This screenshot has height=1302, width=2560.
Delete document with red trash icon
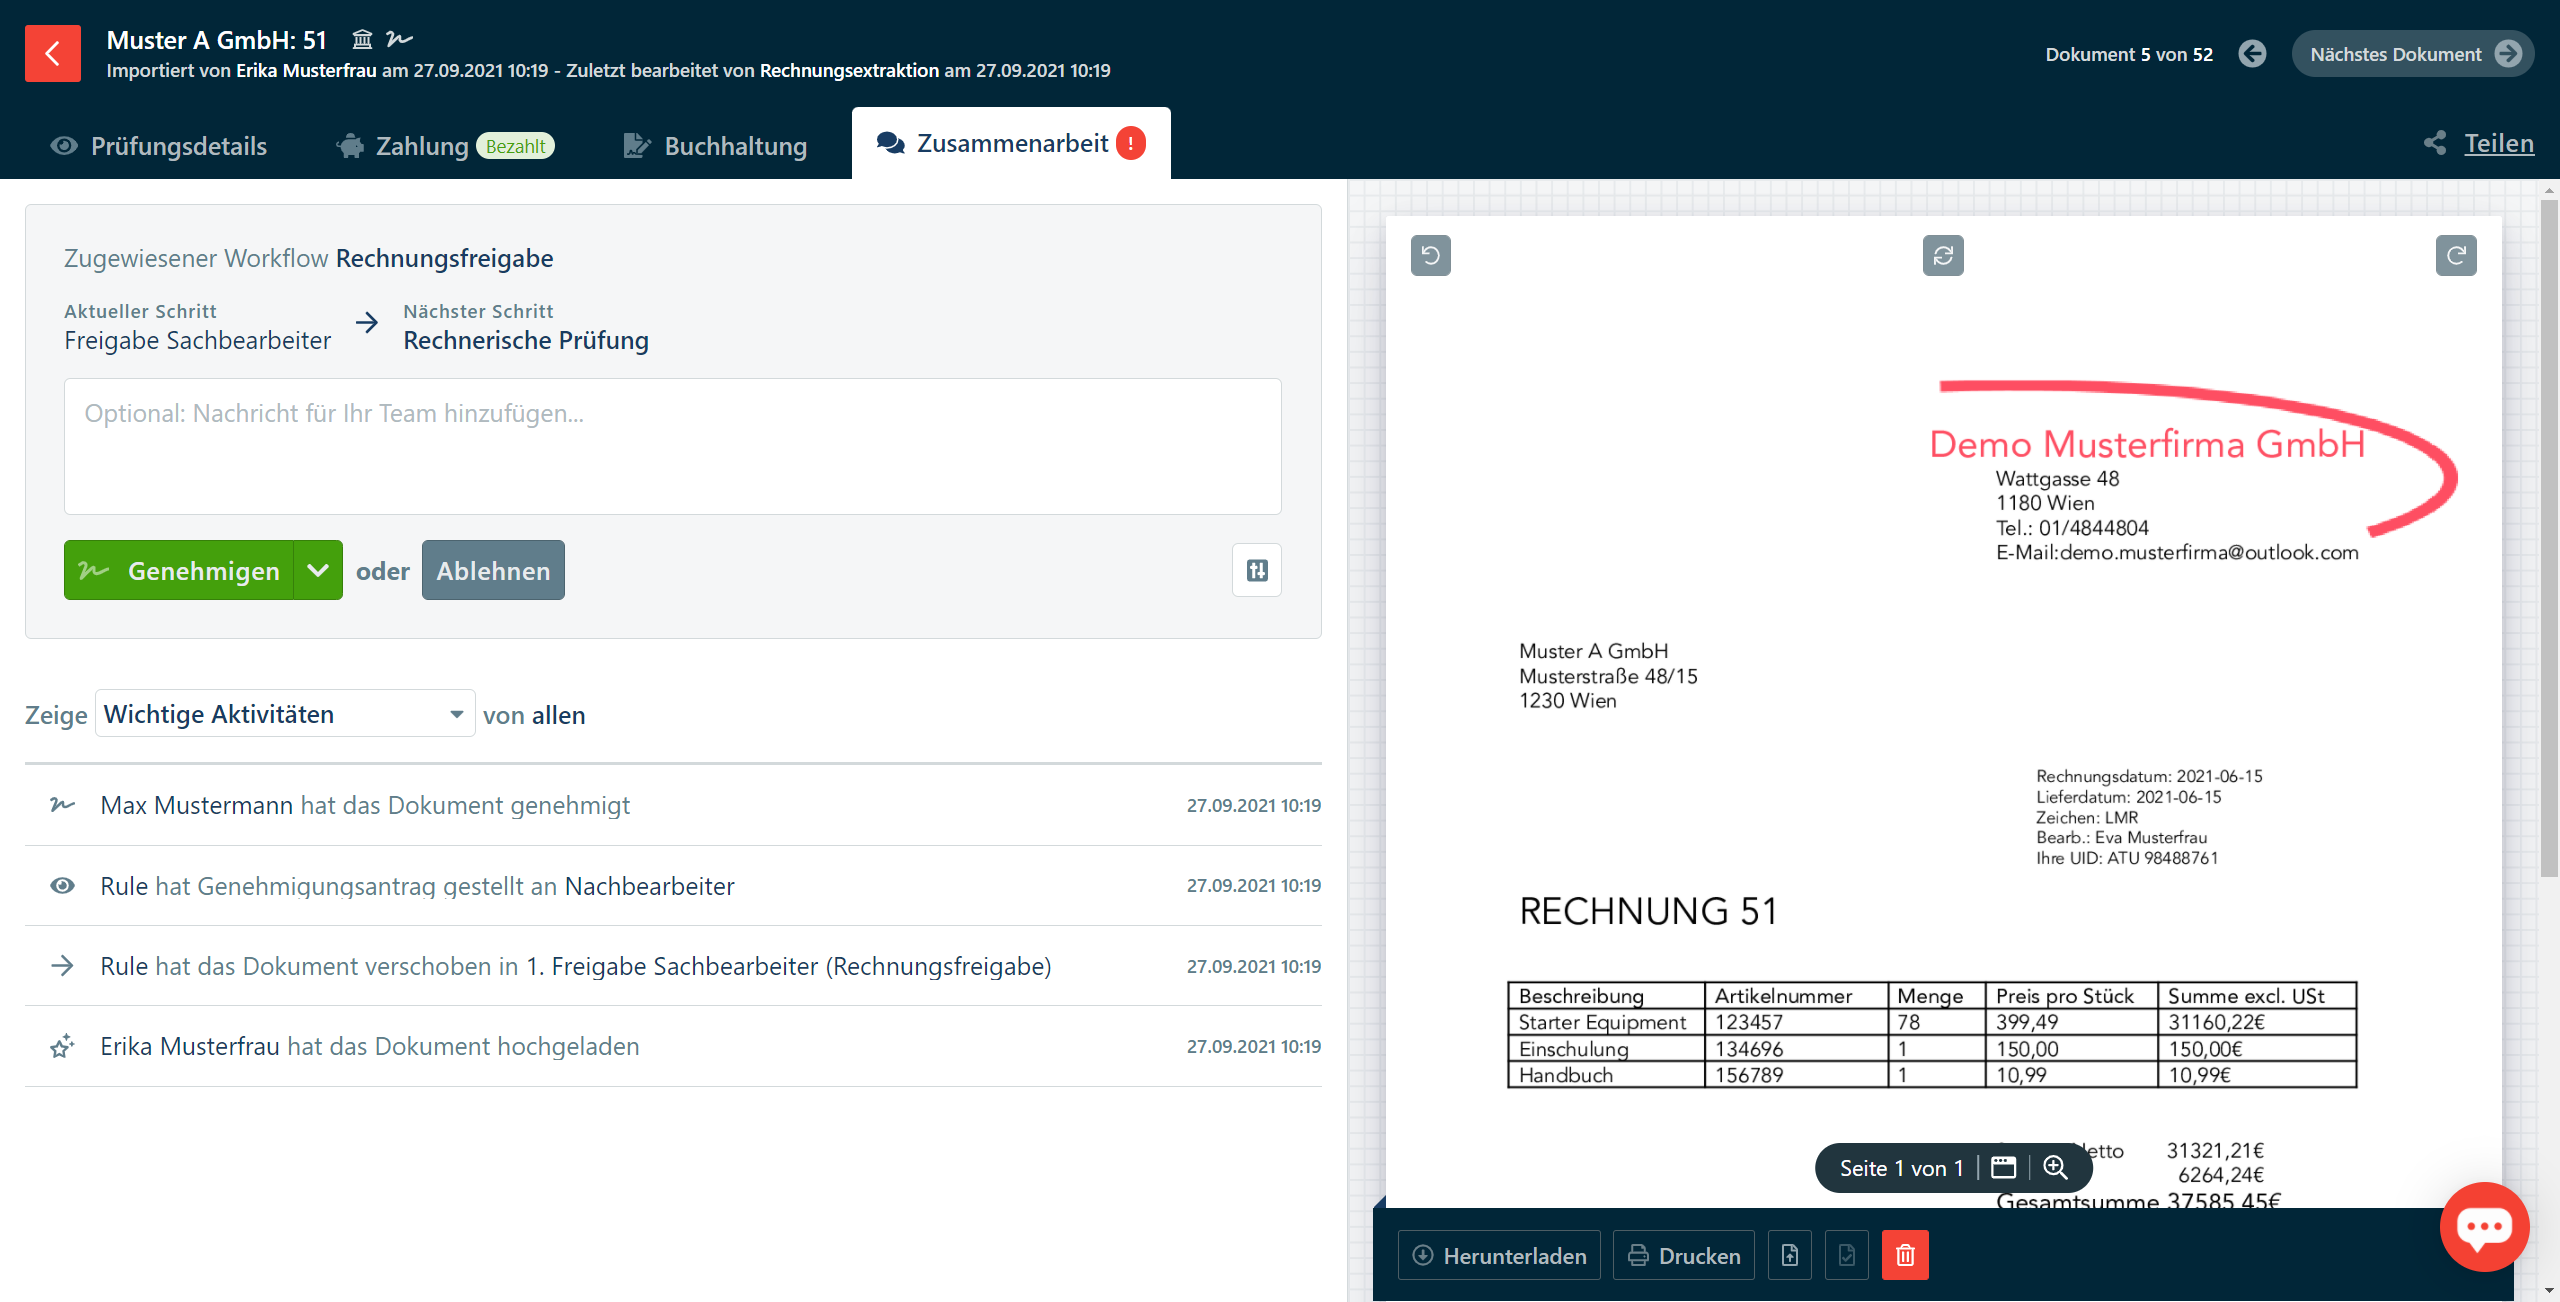(1904, 1255)
